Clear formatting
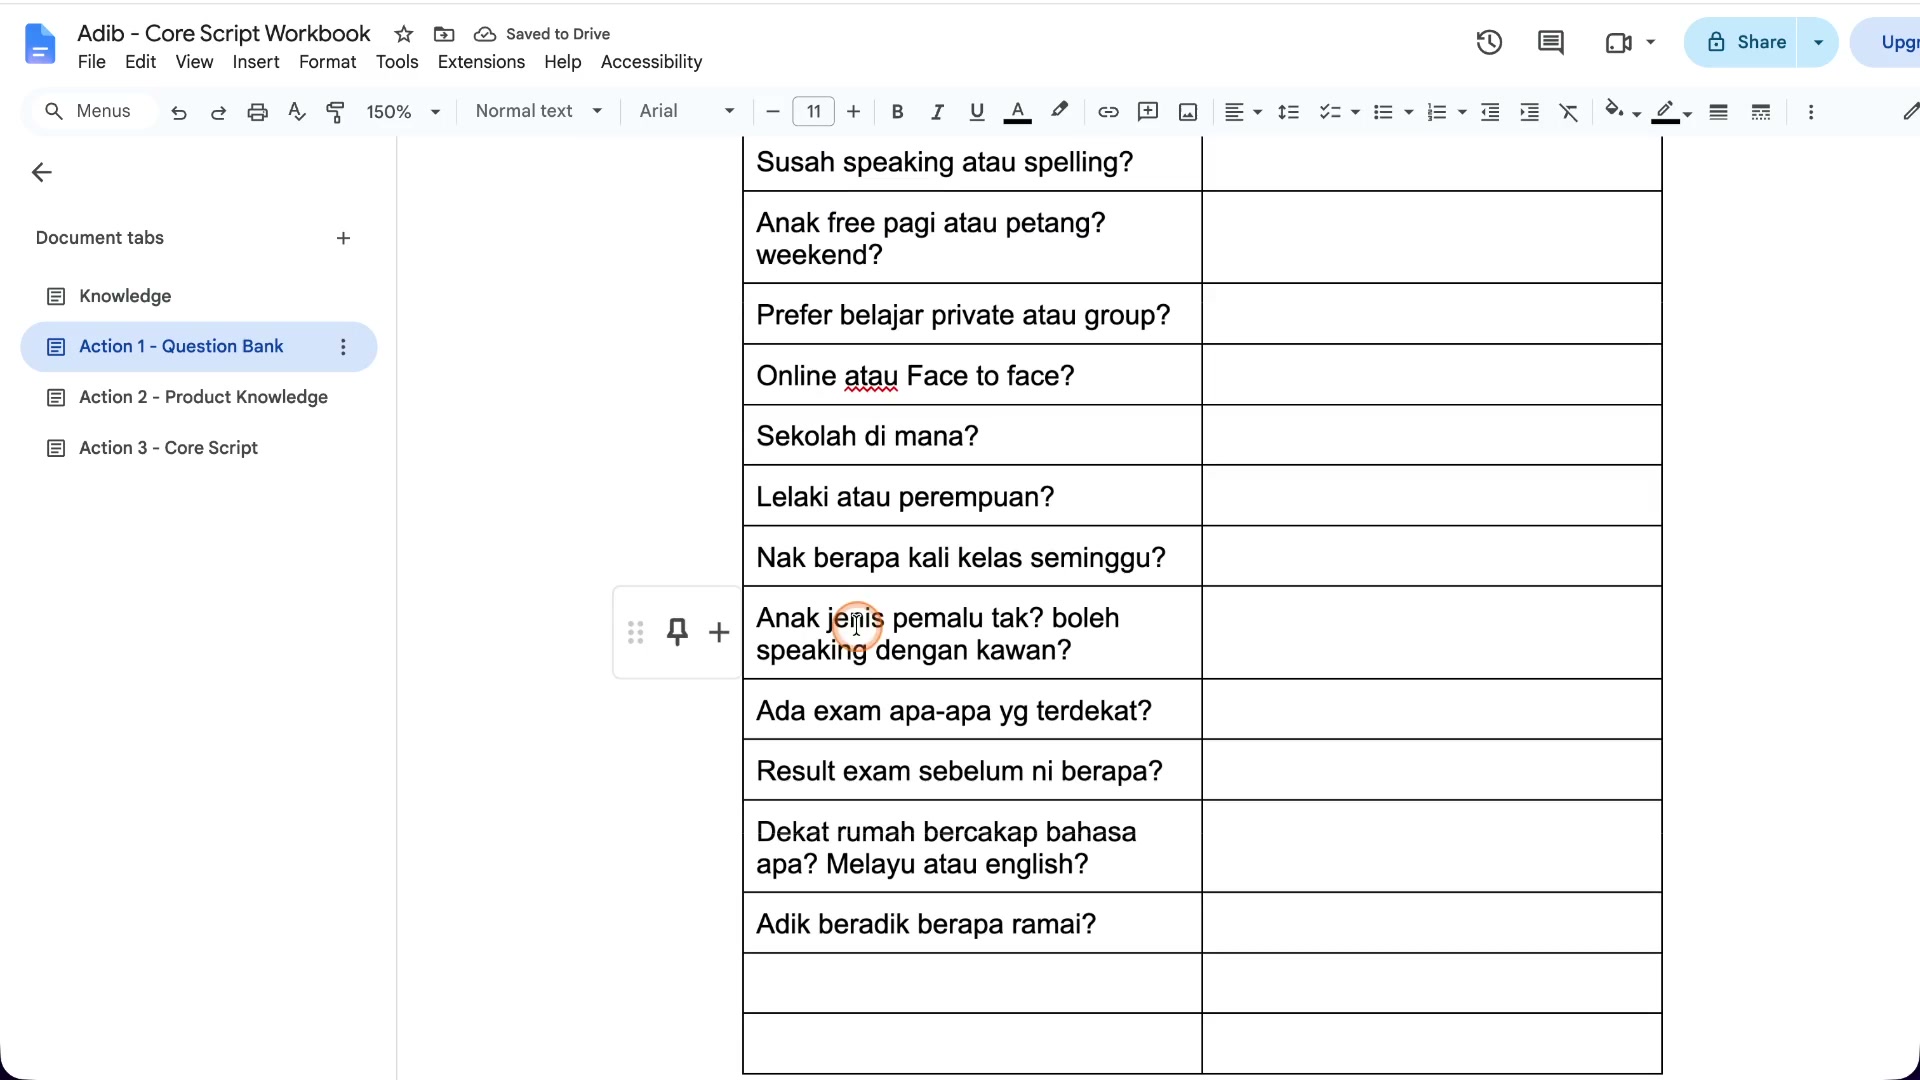This screenshot has width=1920, height=1080. click(x=1569, y=112)
